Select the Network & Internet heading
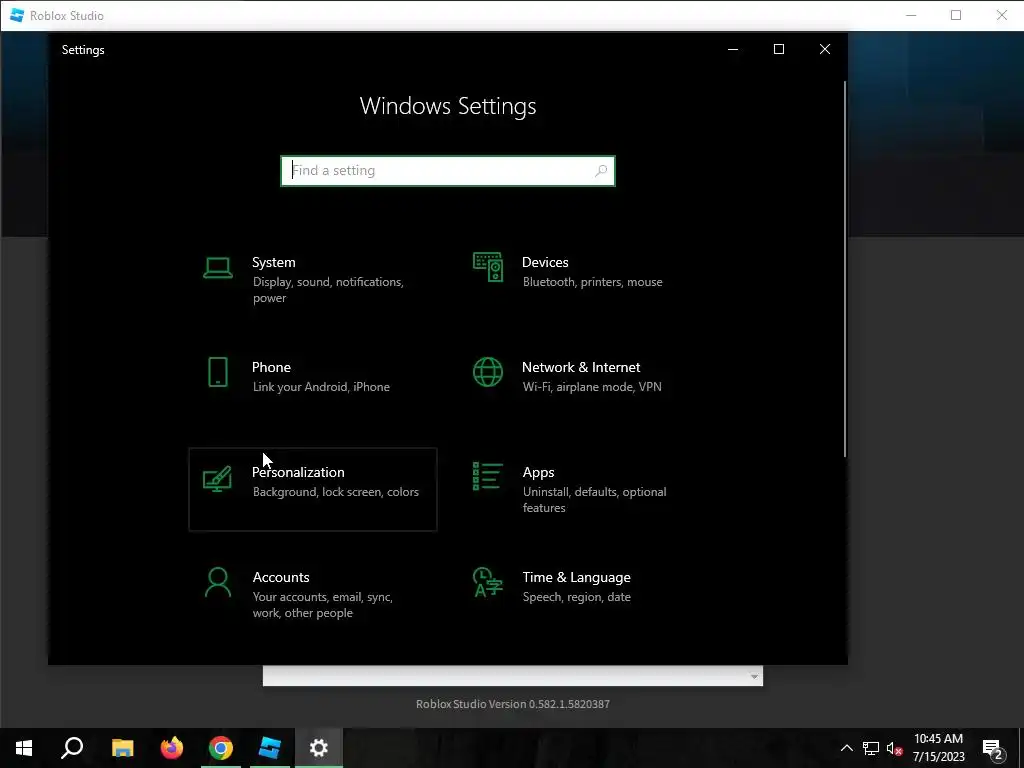The image size is (1024, 768). [x=581, y=367]
